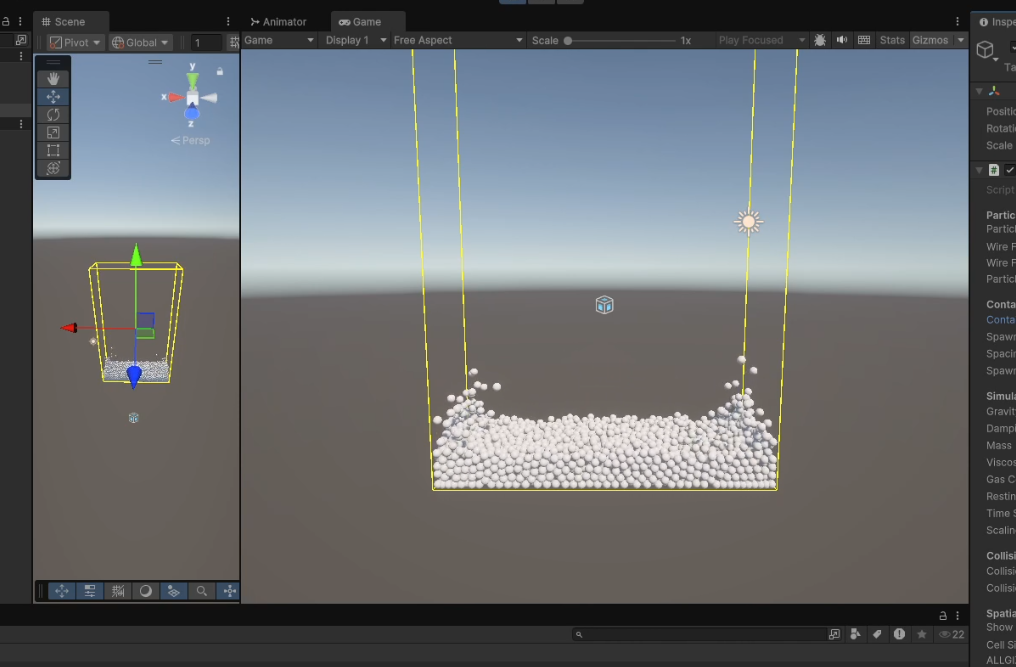Open the Display 1 dropdown
The height and width of the screenshot is (667, 1016).
point(356,40)
